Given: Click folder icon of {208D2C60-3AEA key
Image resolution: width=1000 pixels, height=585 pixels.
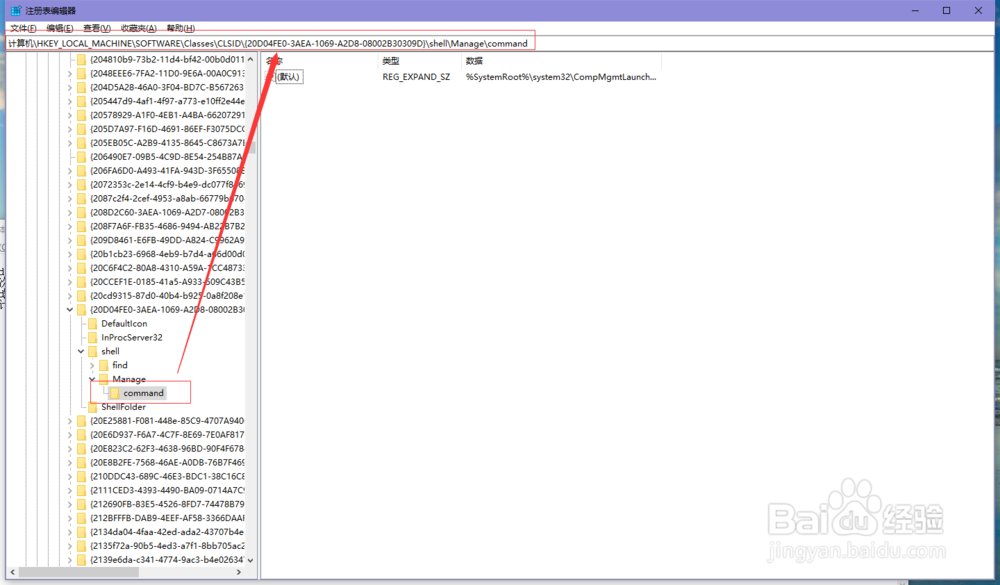Looking at the screenshot, I should coord(81,212).
